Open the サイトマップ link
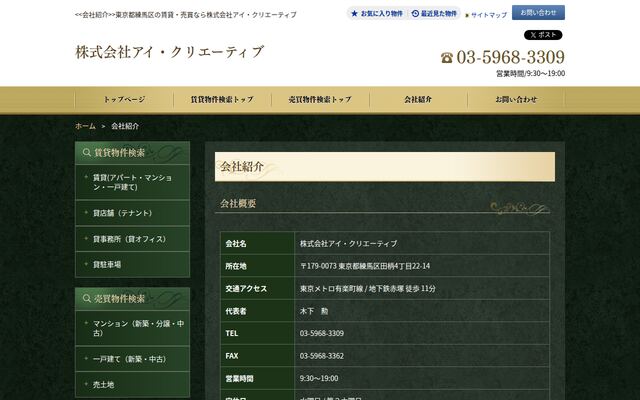The width and height of the screenshot is (640, 400). tap(489, 15)
